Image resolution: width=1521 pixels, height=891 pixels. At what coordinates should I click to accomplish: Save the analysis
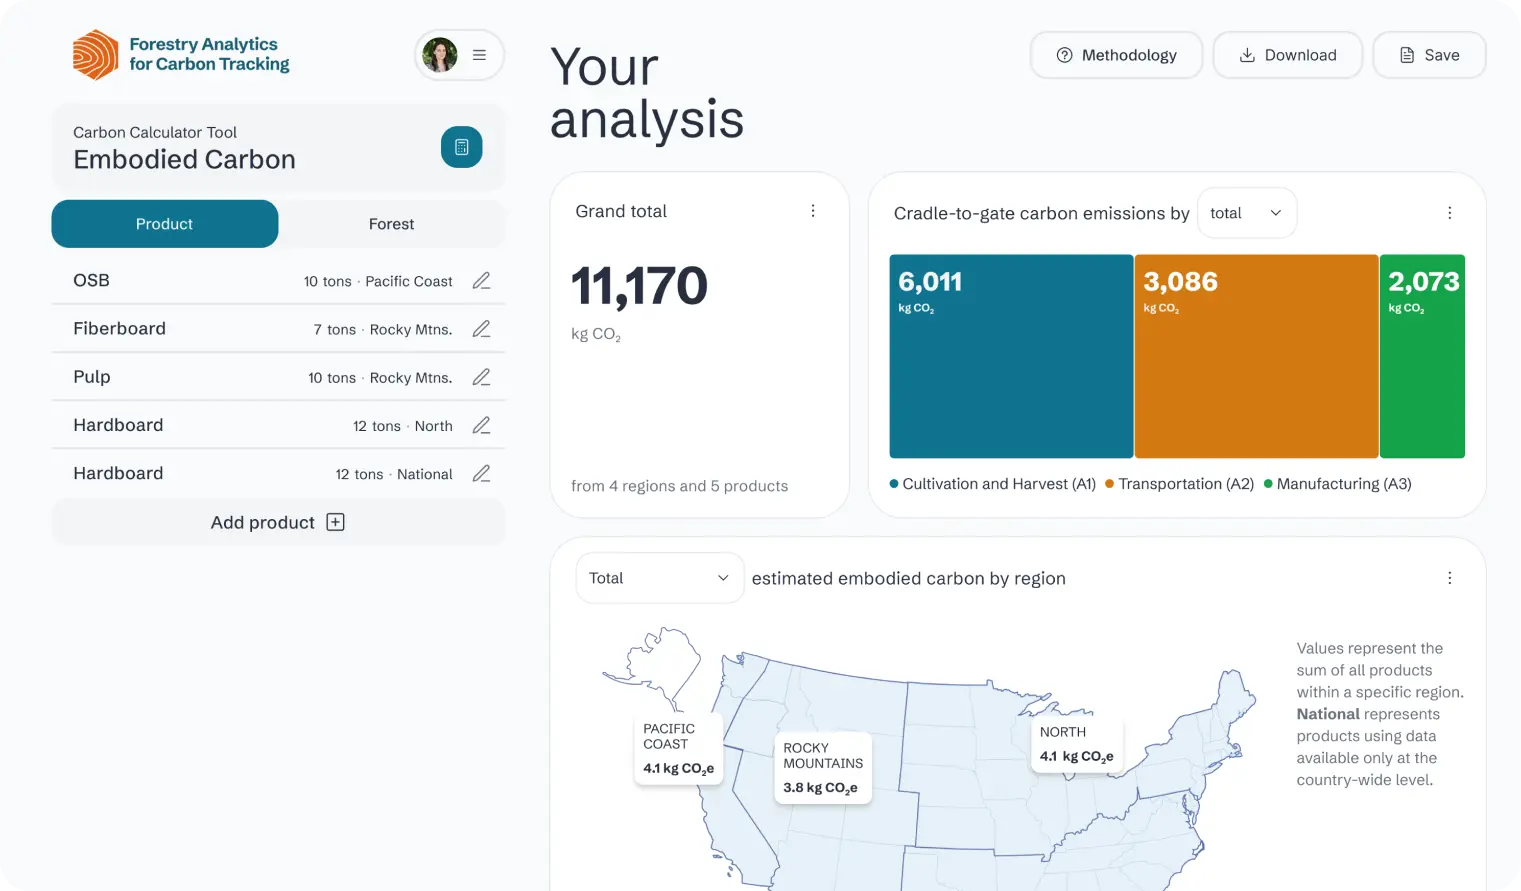(x=1429, y=55)
